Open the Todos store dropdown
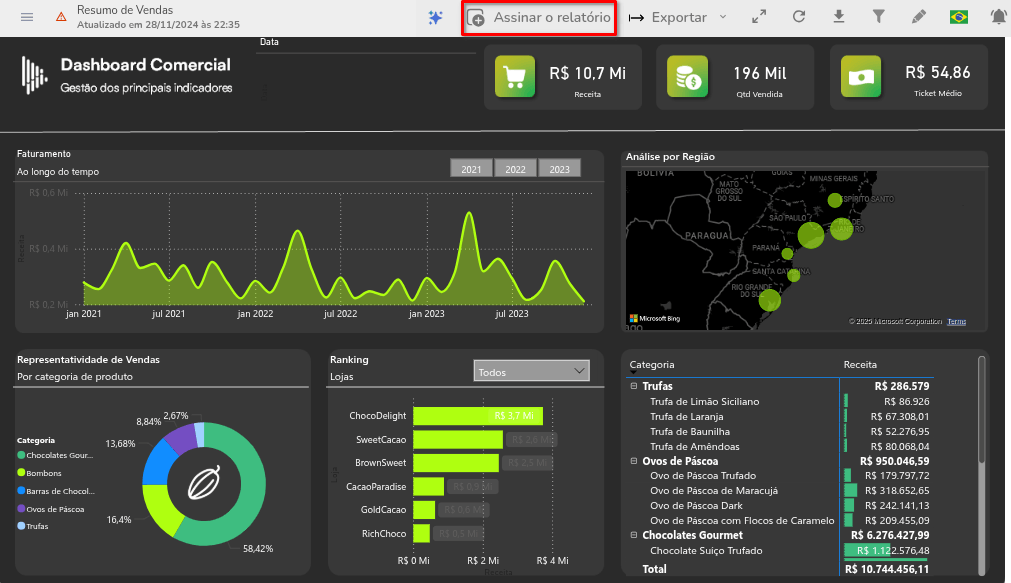 pos(531,371)
